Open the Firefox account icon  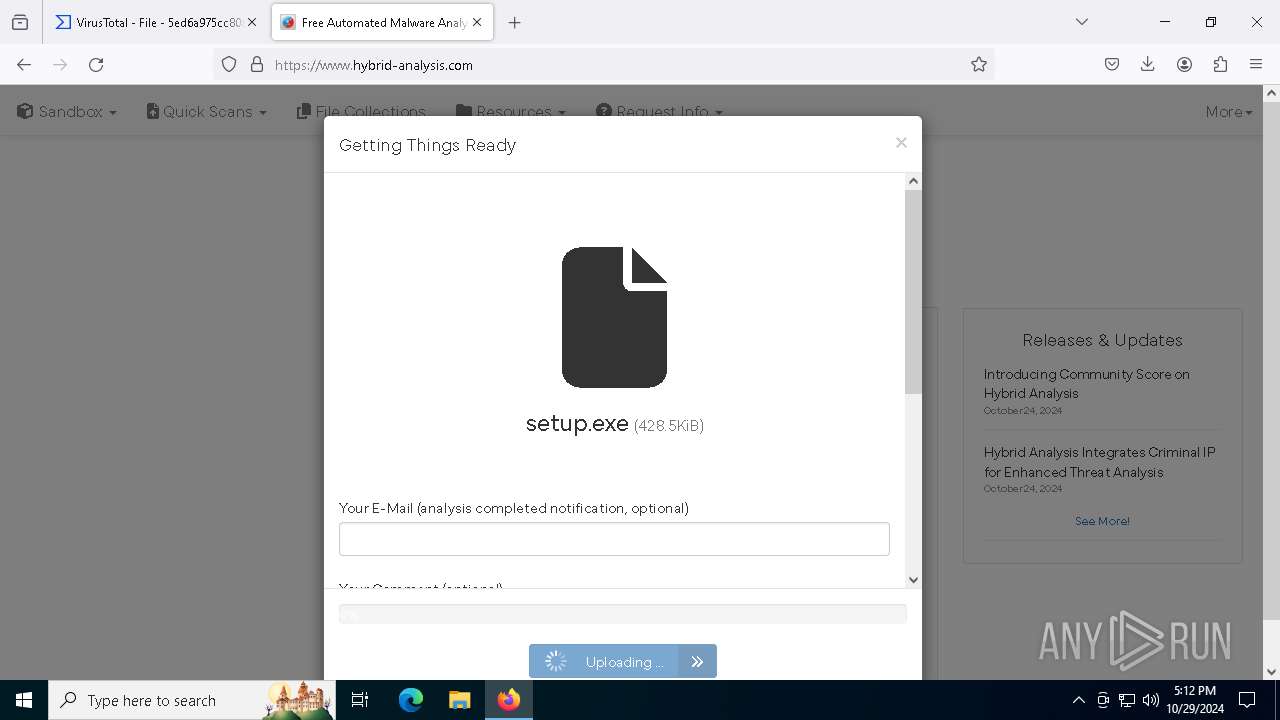coord(1184,64)
